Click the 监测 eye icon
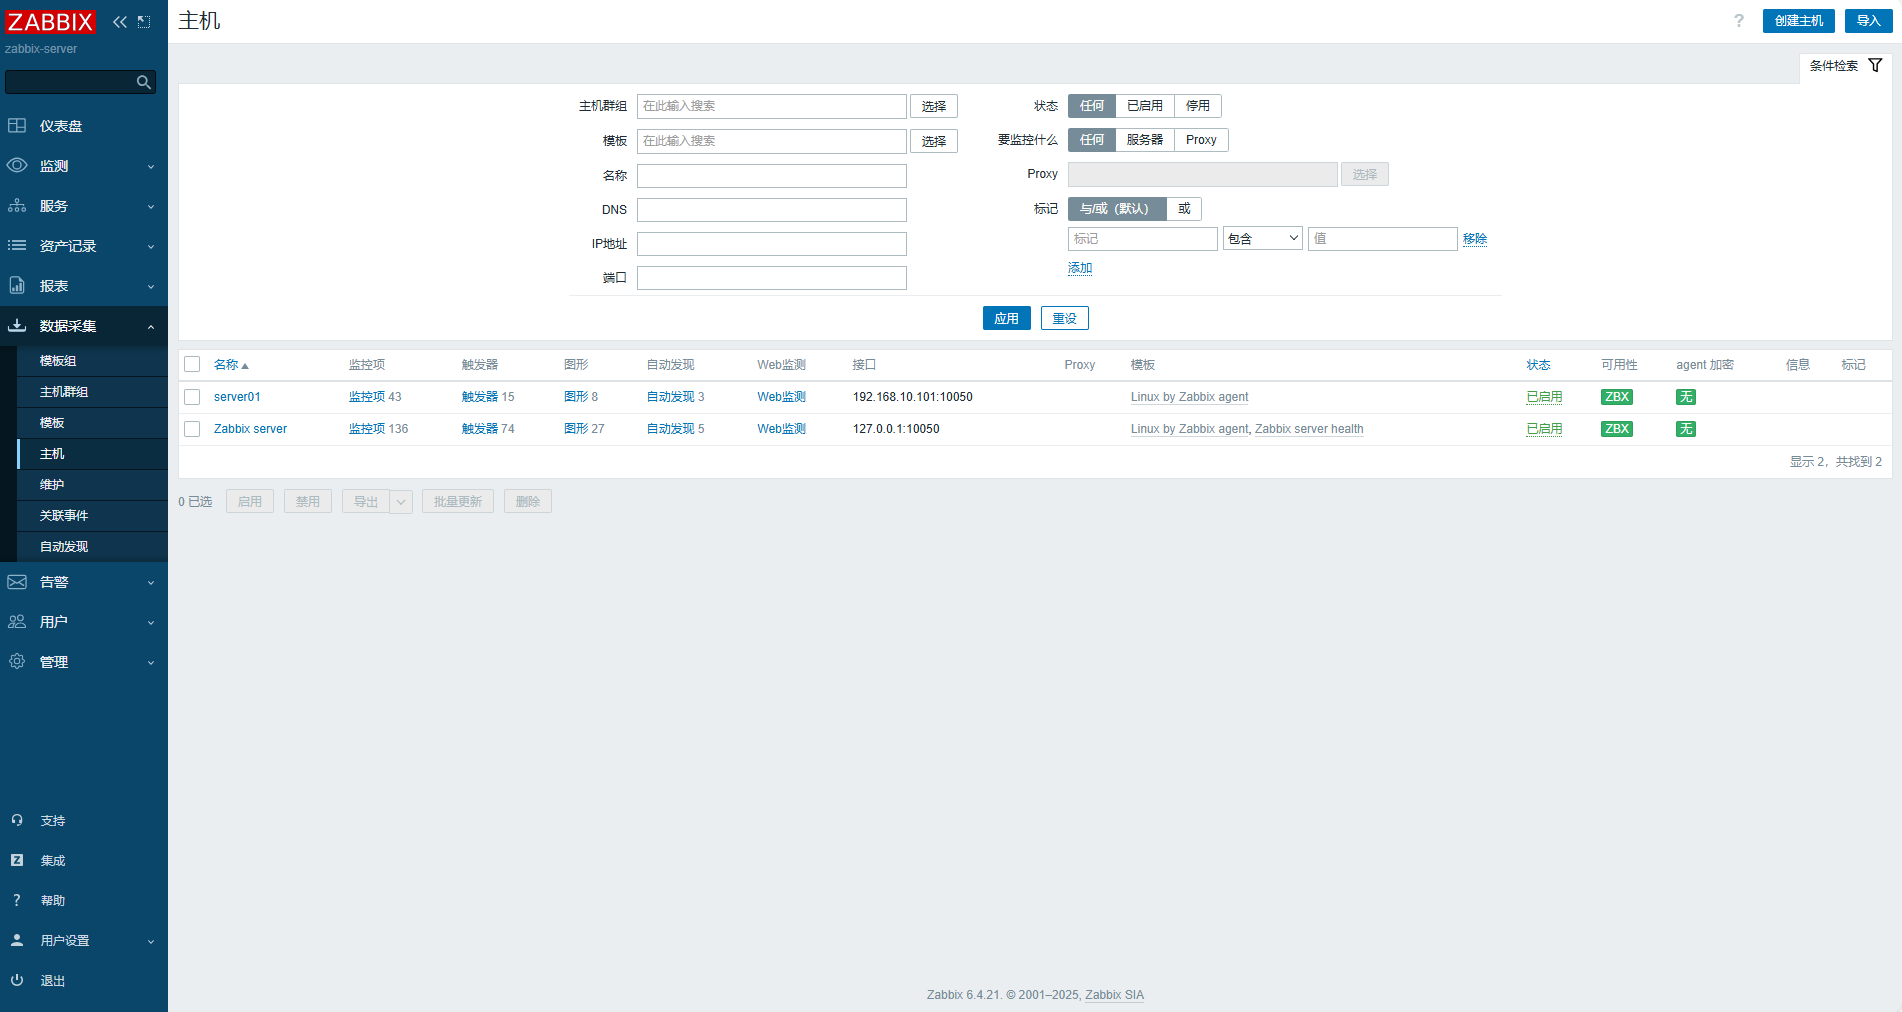Viewport: 1902px width, 1012px height. click(x=17, y=166)
